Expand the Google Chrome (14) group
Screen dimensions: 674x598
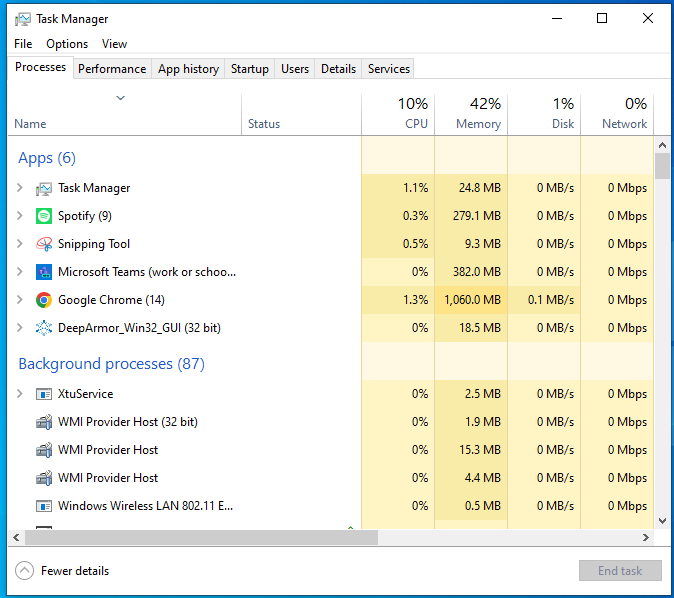(19, 300)
